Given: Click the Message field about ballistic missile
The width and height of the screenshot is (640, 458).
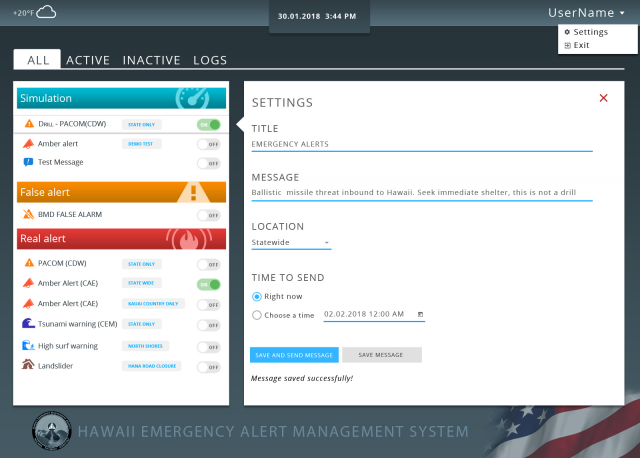Looking at the screenshot, I should click(422, 193).
